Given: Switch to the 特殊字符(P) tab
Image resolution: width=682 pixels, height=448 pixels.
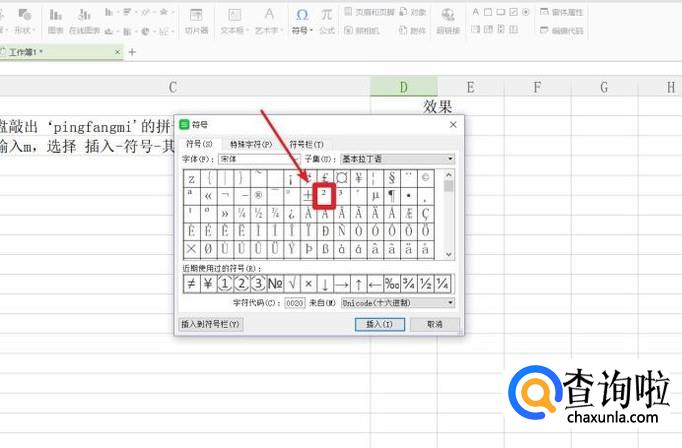Looking at the screenshot, I should pyautogui.click(x=251, y=144).
